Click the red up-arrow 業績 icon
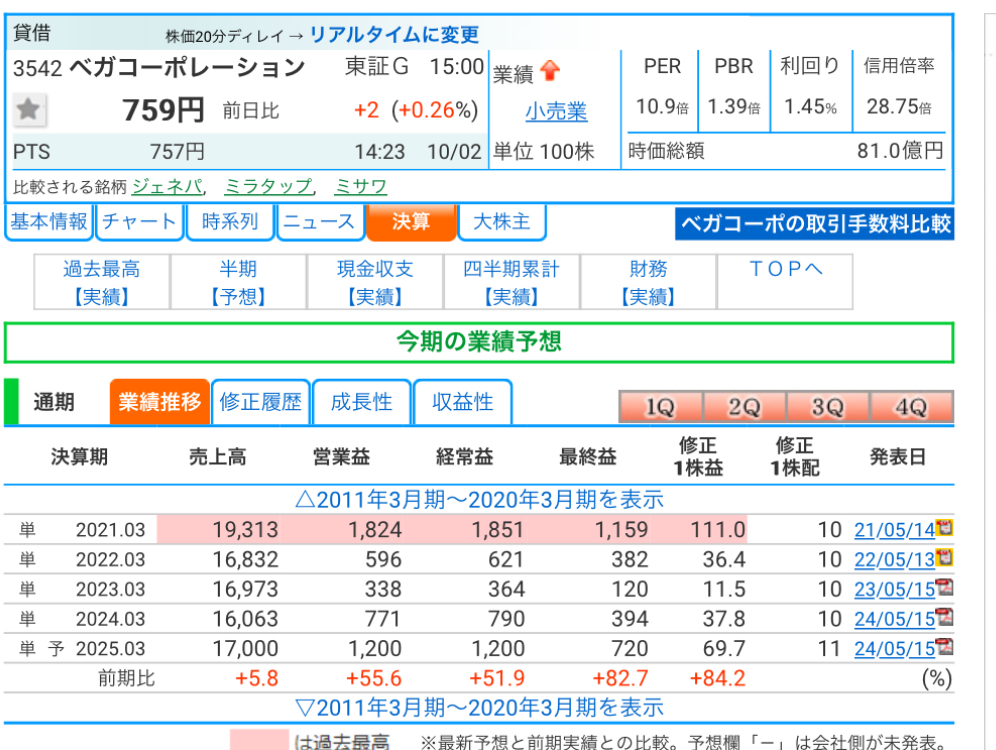996x750 pixels. pos(550,71)
